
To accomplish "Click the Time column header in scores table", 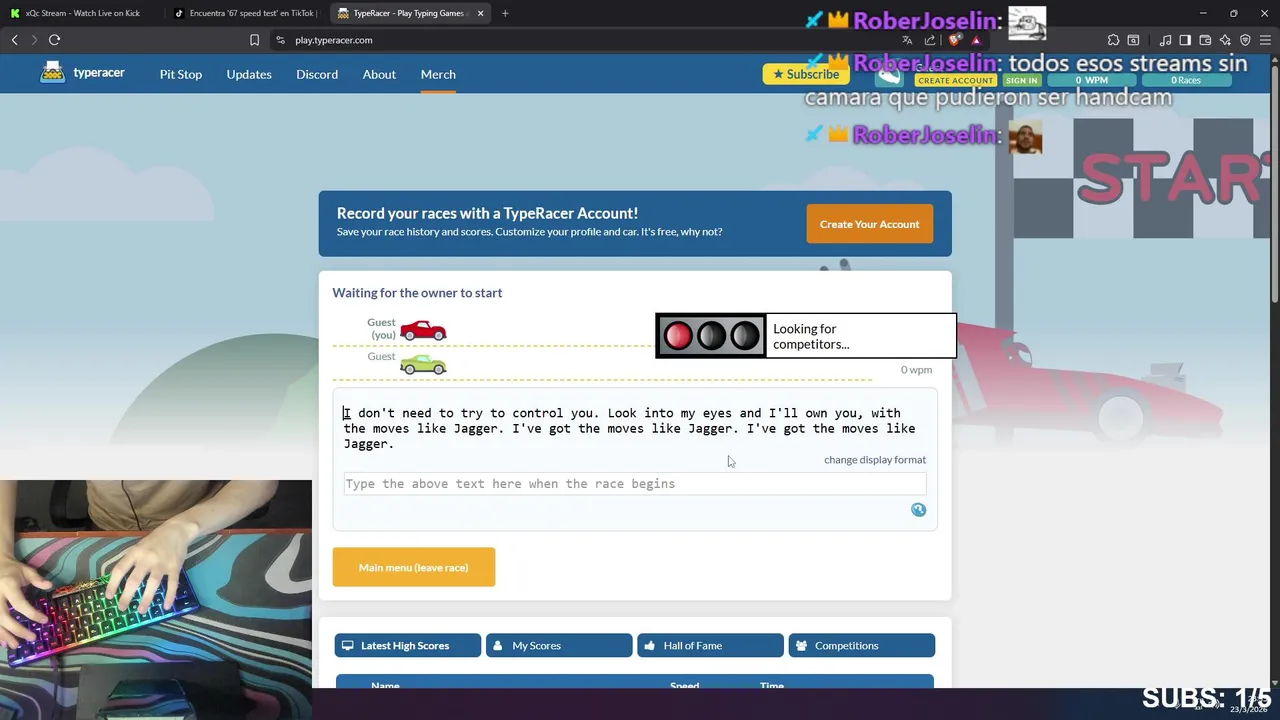I will 772,685.
